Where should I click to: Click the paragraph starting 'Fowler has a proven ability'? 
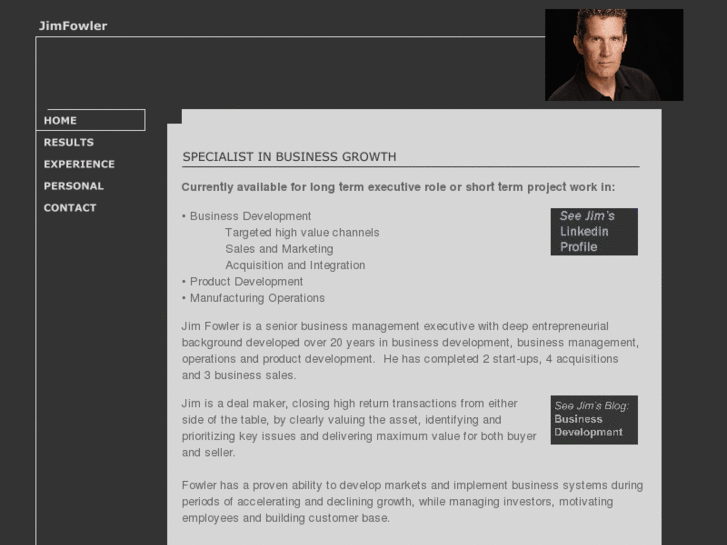(x=412, y=501)
